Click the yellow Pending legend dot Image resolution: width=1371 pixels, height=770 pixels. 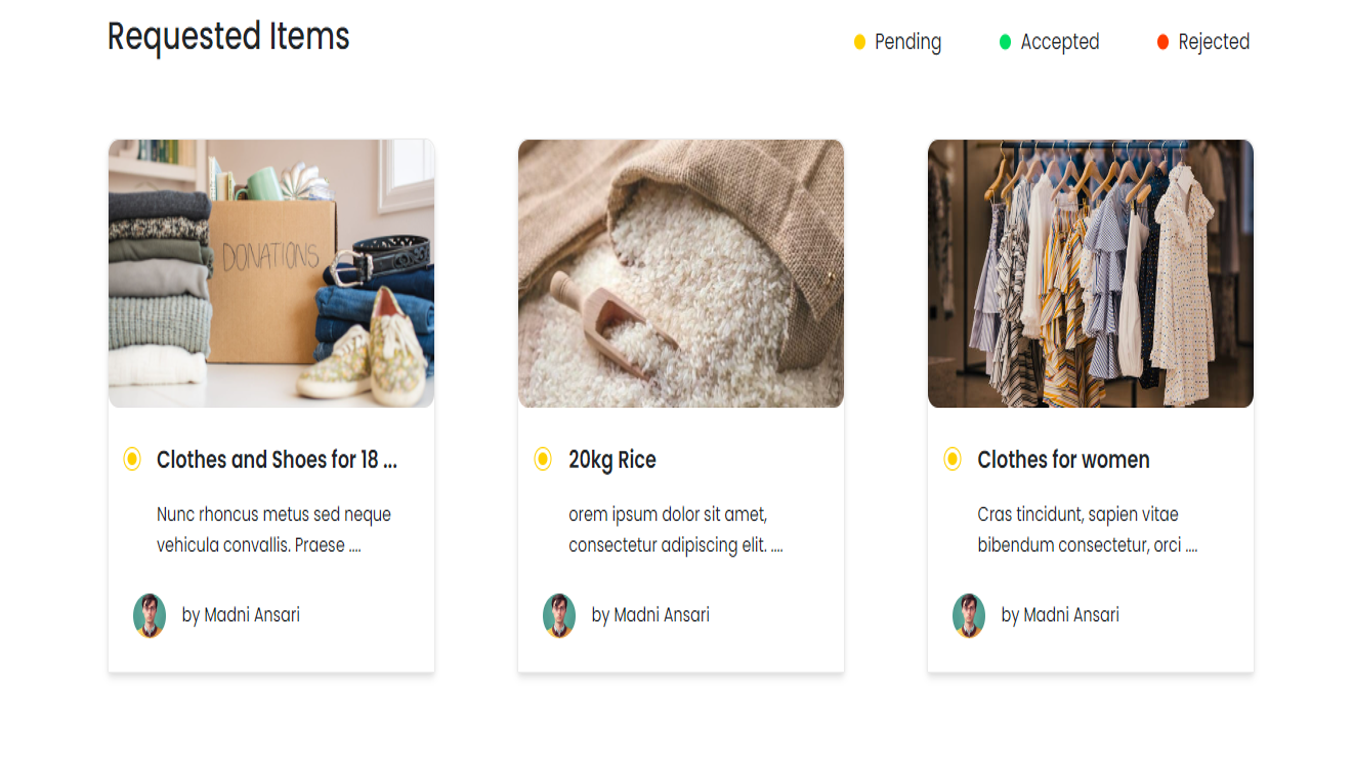pos(859,42)
